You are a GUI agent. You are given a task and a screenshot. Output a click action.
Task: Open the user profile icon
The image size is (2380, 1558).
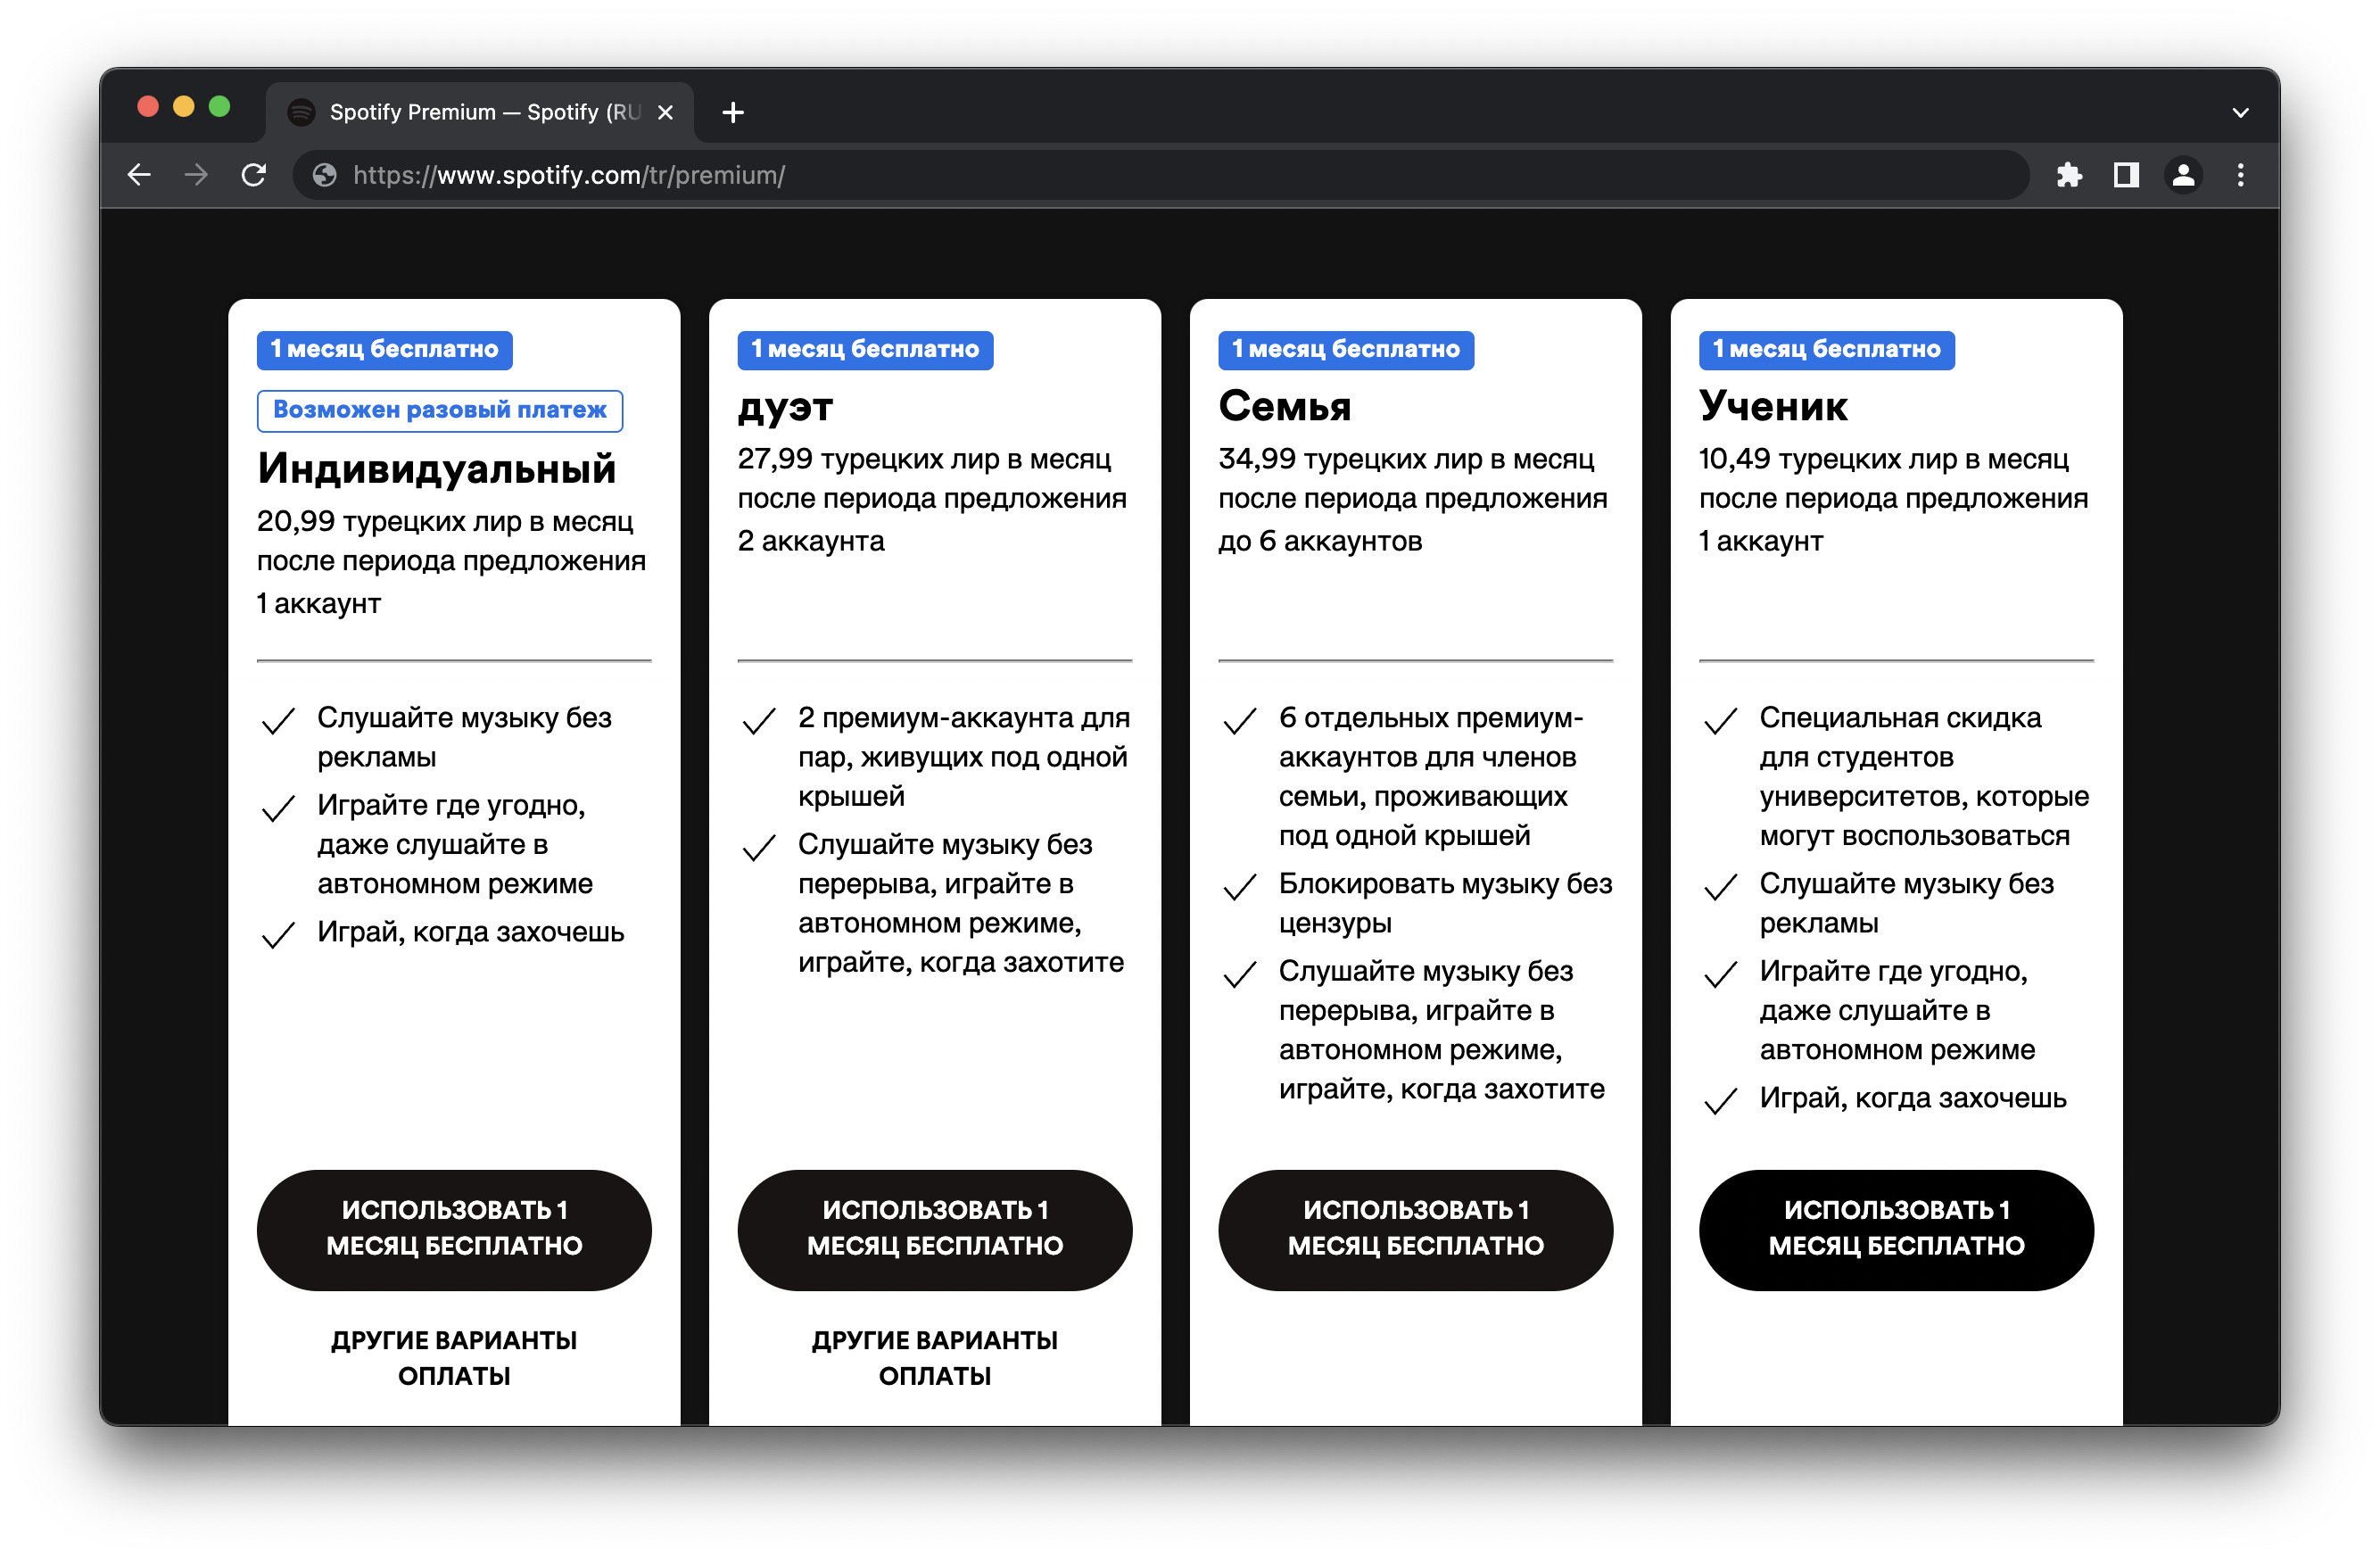2183,175
